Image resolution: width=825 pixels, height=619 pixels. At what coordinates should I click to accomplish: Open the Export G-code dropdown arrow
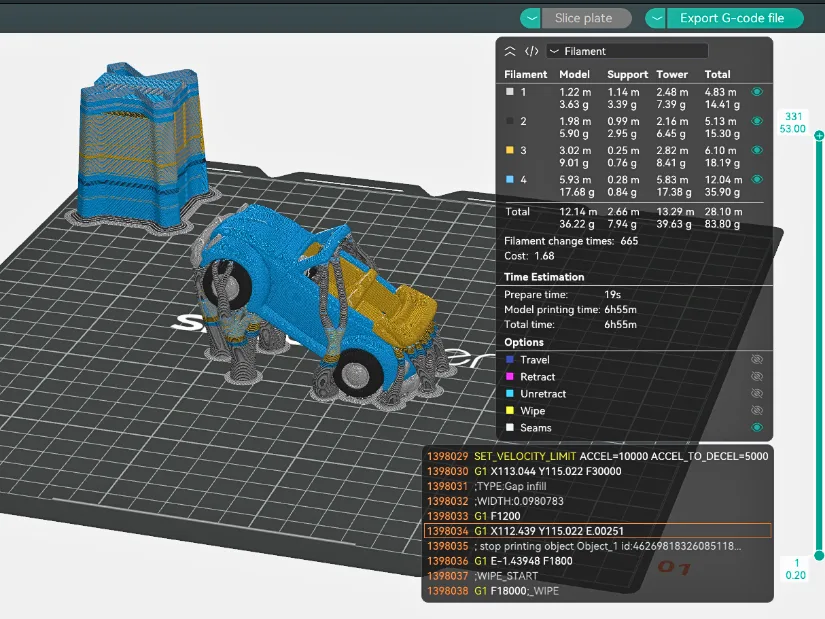(656, 18)
